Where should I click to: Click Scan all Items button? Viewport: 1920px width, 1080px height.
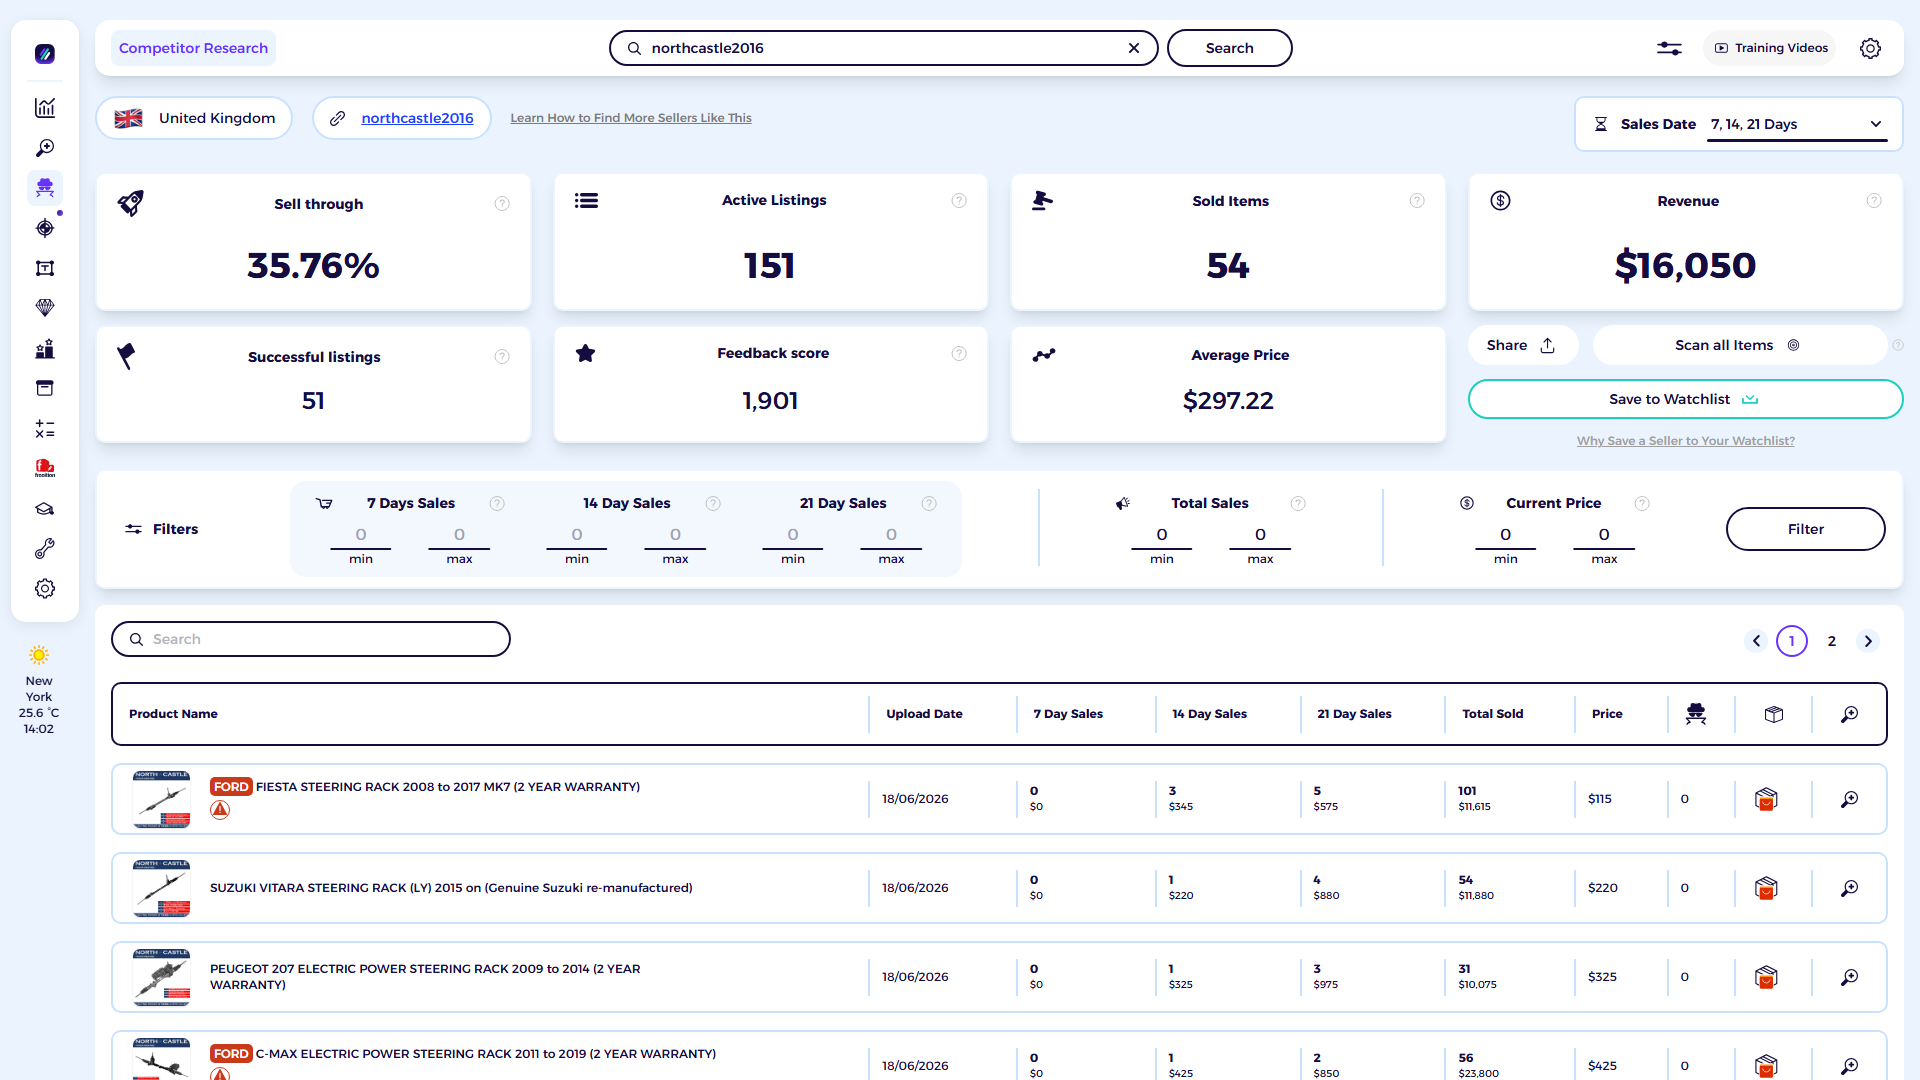(1739, 345)
